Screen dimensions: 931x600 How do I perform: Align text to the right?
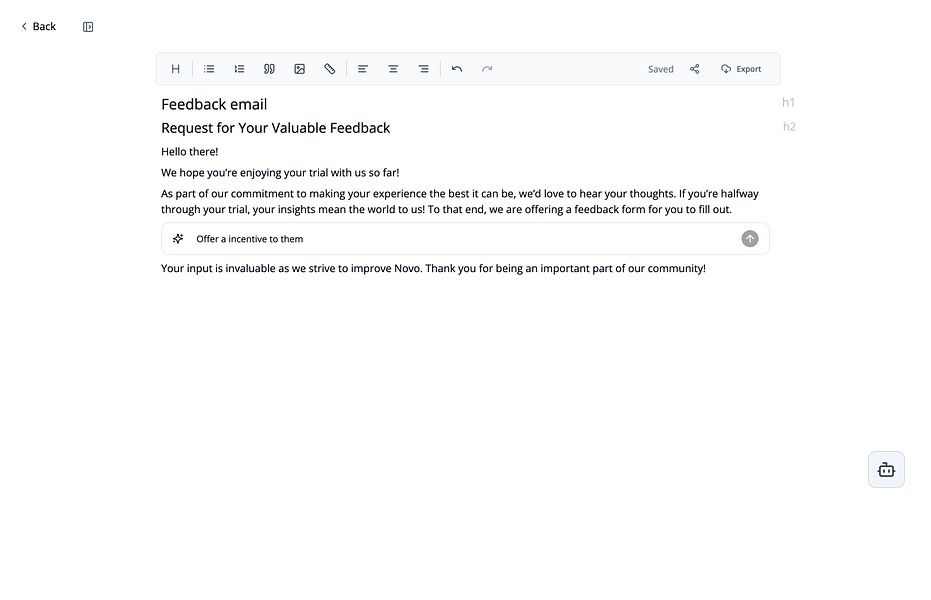(423, 69)
